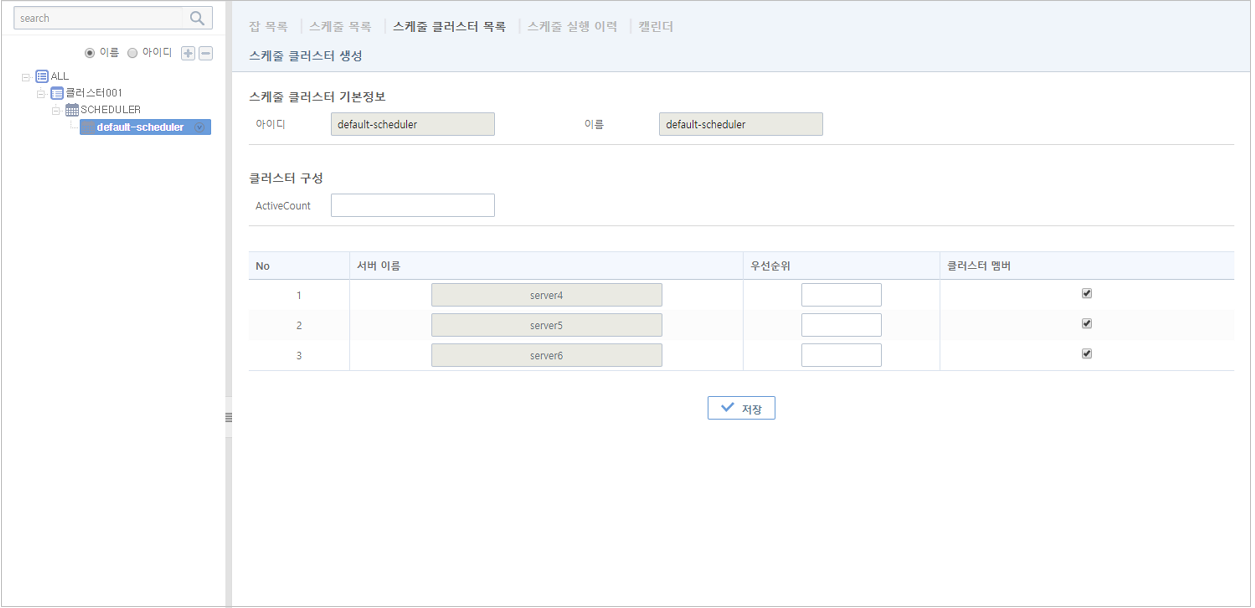Uncheck cluster member checkbox for server4
Screen dimensions: 1255x608
coord(1087,294)
